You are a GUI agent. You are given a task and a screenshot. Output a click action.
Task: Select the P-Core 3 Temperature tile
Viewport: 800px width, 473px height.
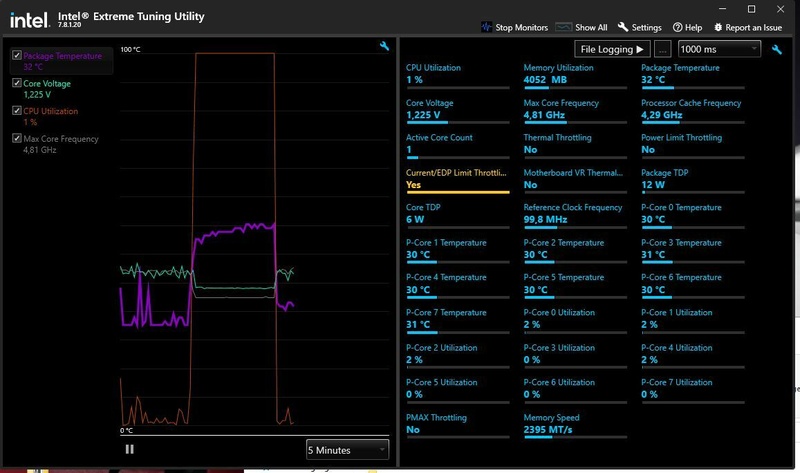pyautogui.click(x=692, y=251)
